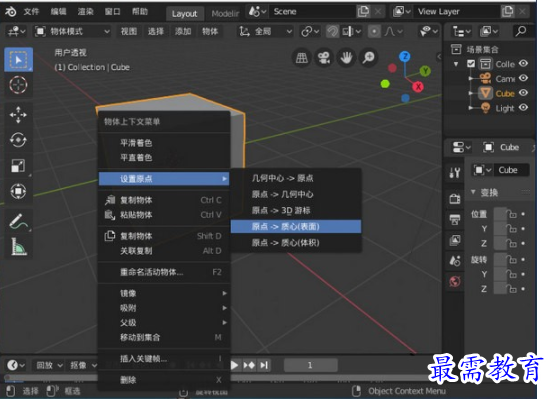Toggle snapping magnet button
The image size is (552, 400).
[332, 32]
